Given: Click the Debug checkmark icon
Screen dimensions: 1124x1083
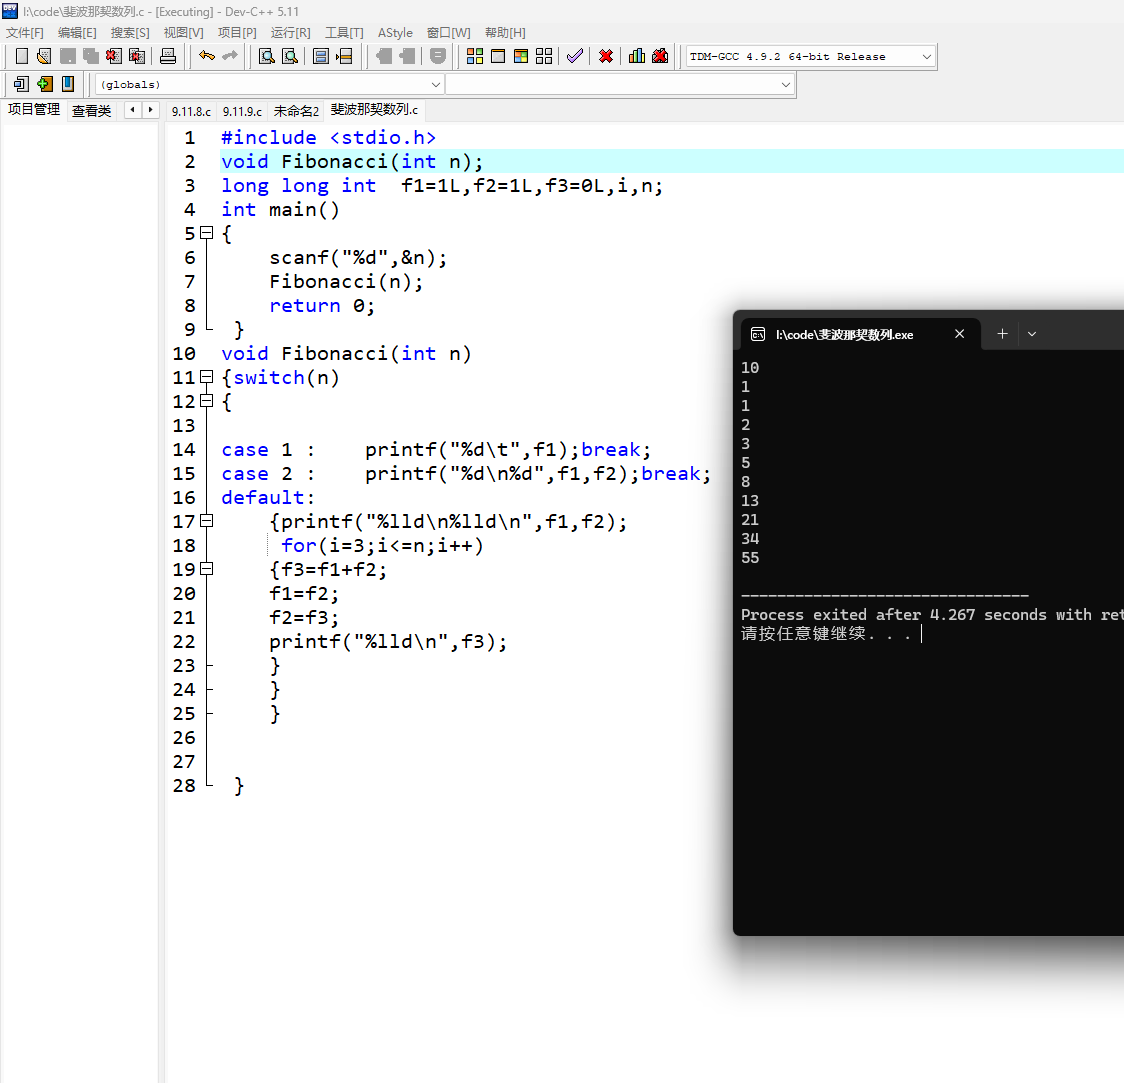Looking at the screenshot, I should point(574,56).
